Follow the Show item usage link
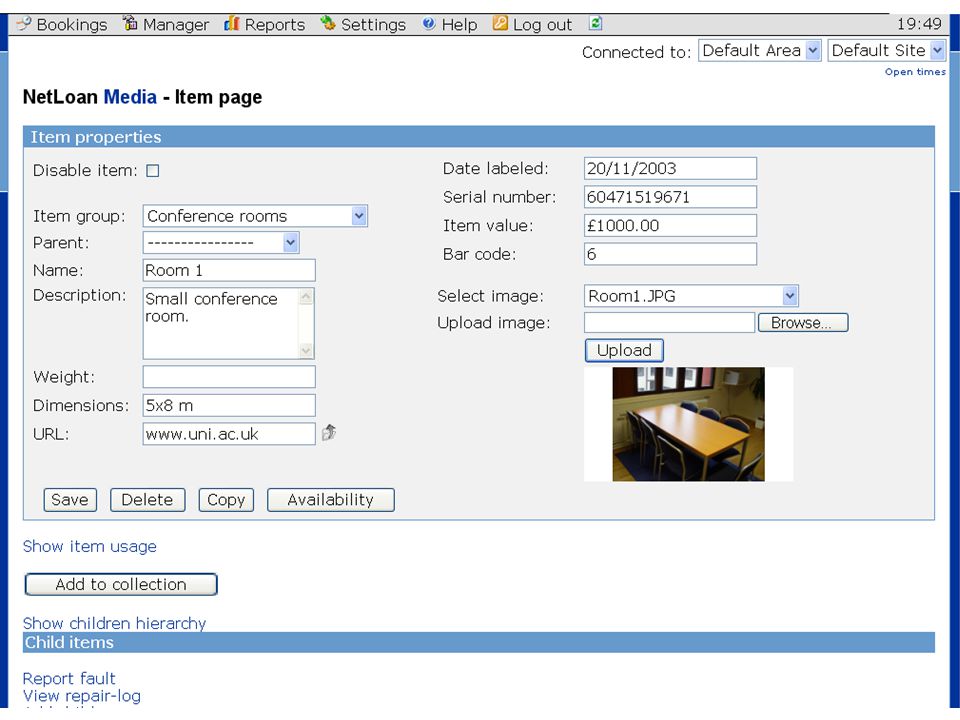Viewport: 960px width, 720px height. 89,546
